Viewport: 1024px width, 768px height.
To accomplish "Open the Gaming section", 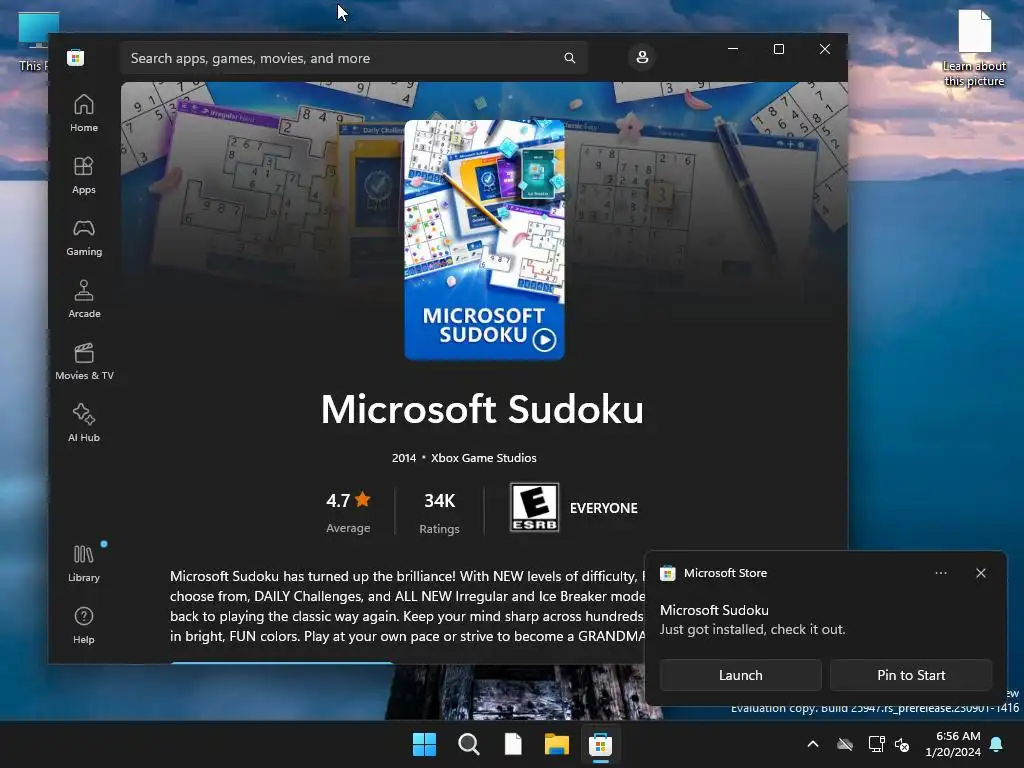I will (84, 237).
